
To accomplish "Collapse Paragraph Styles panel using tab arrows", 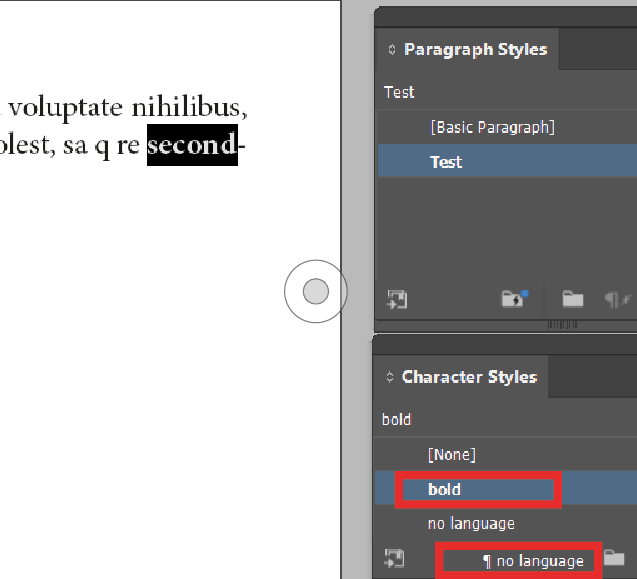I will (392, 50).
